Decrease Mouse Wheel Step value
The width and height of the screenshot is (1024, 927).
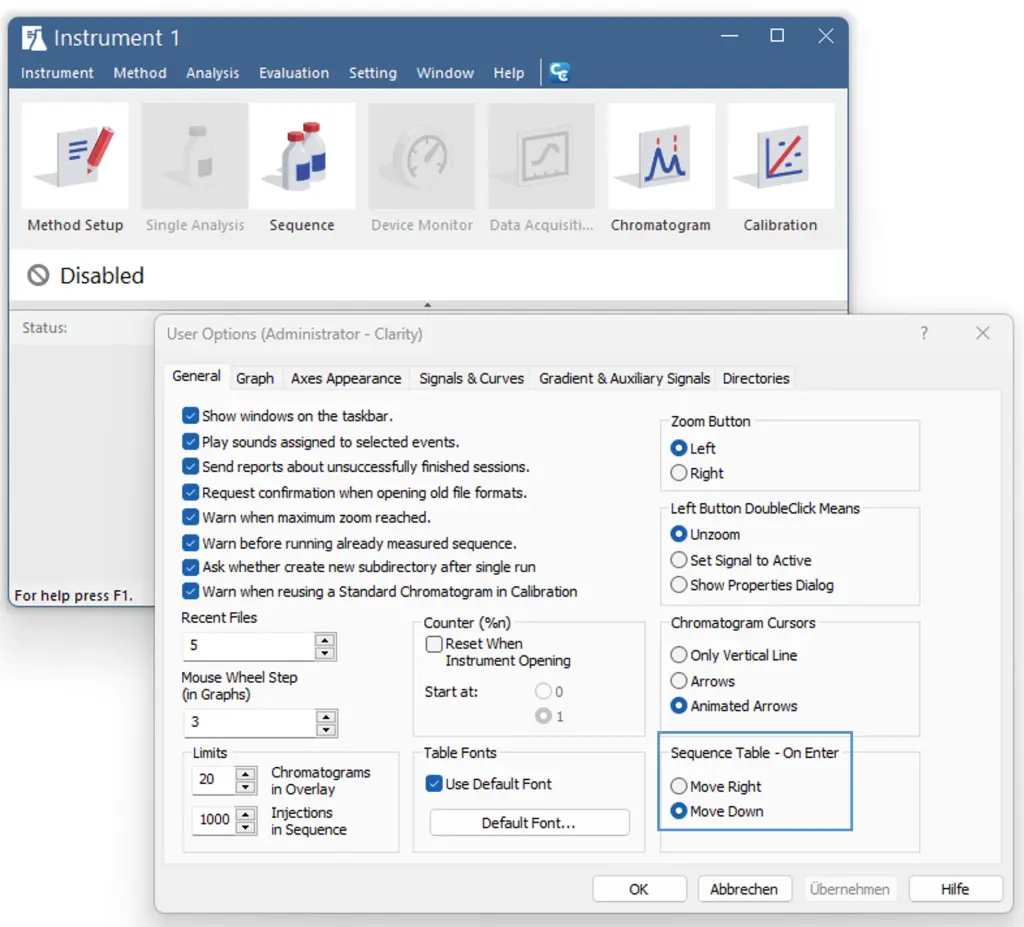326,729
